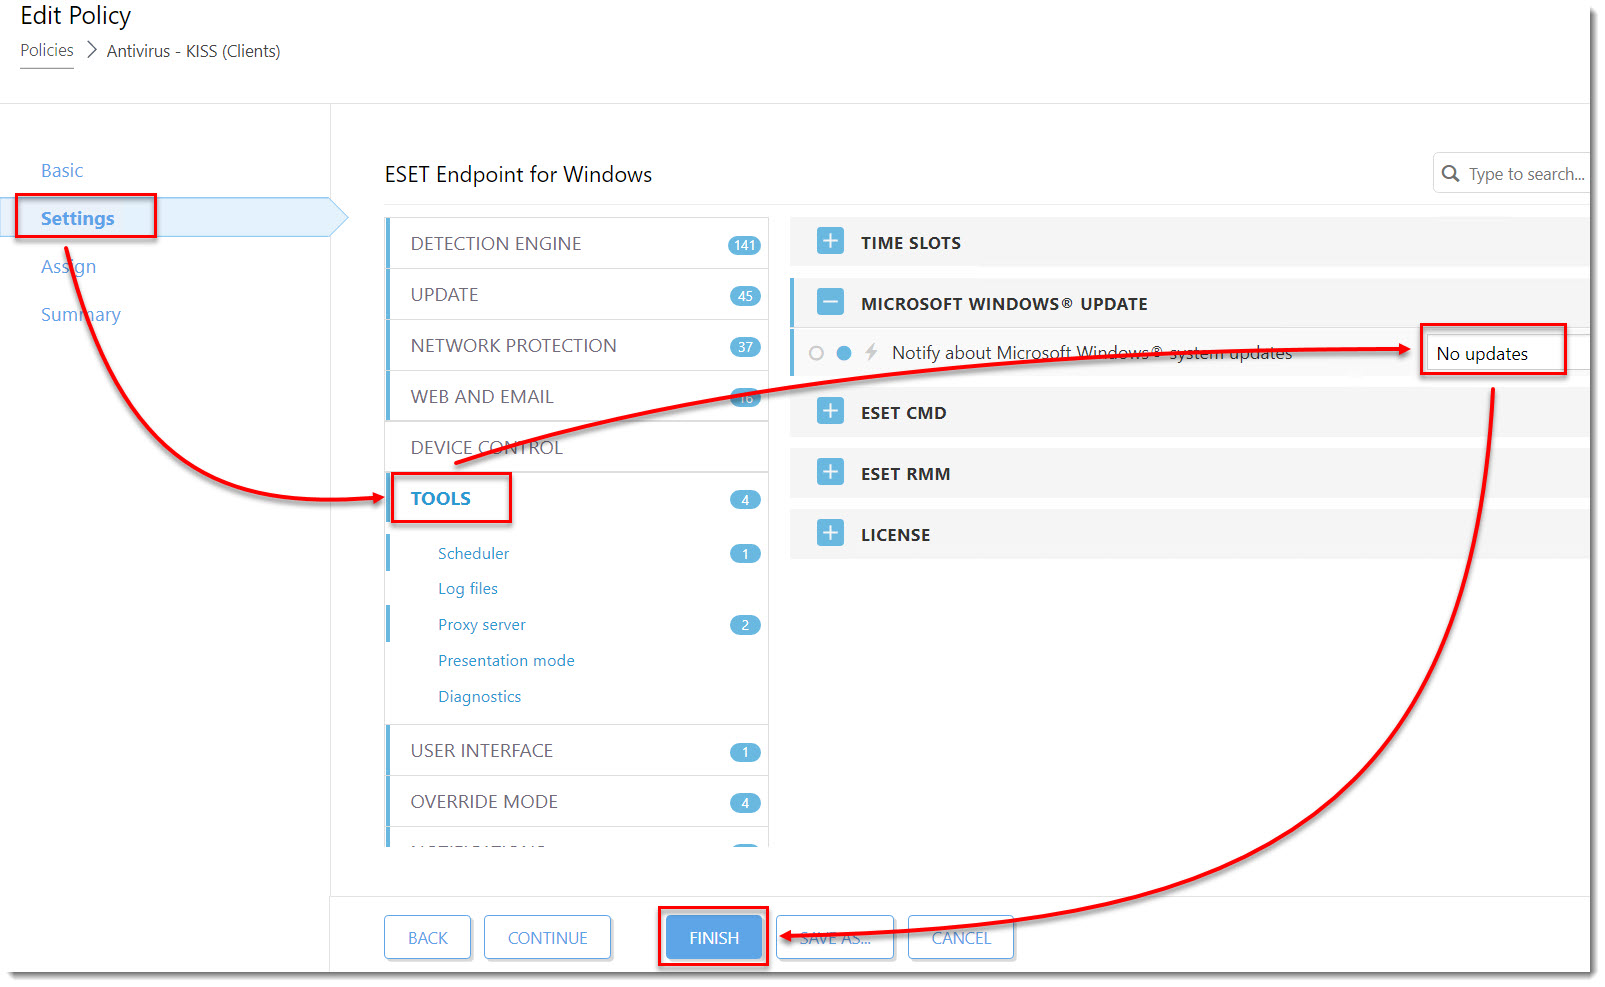Image resolution: width=1605 pixels, height=987 pixels.
Task: Expand the License section
Action: (830, 534)
